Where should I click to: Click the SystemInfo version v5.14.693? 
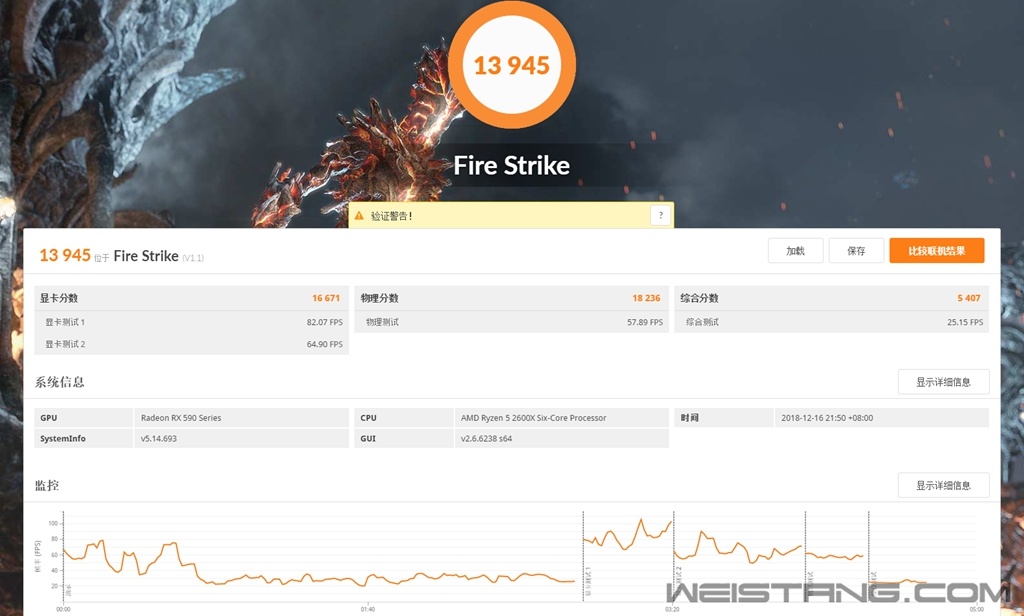(159, 439)
